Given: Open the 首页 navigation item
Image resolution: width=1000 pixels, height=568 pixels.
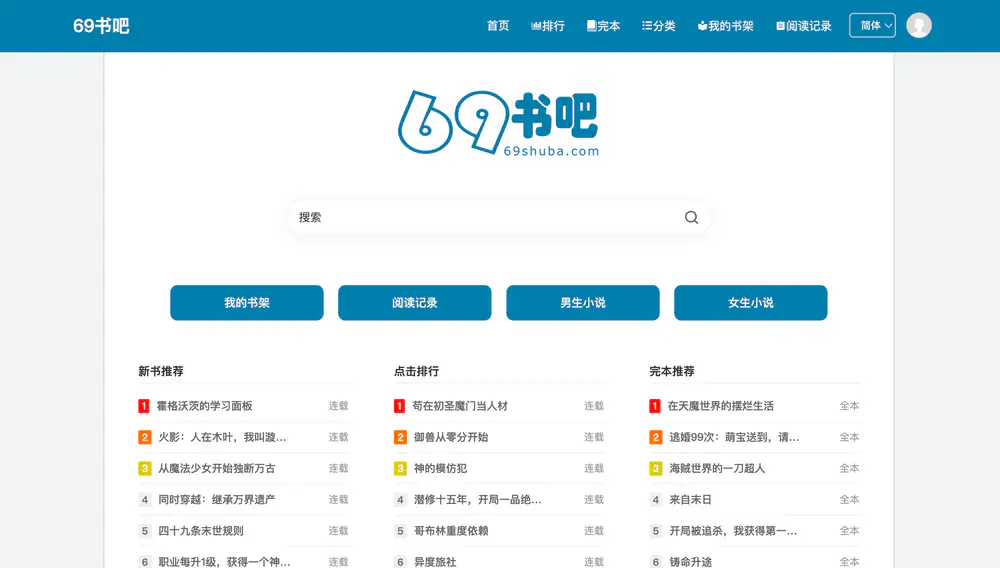Looking at the screenshot, I should tap(498, 25).
